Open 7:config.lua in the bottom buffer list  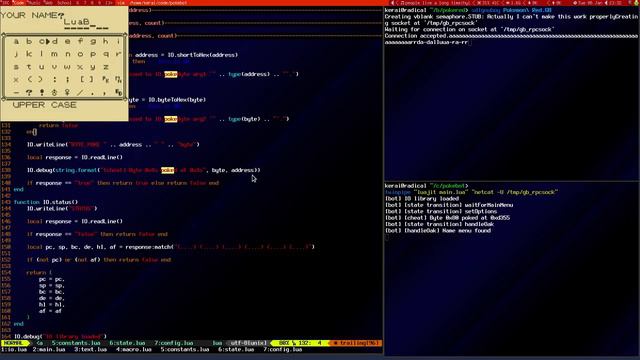282,350
